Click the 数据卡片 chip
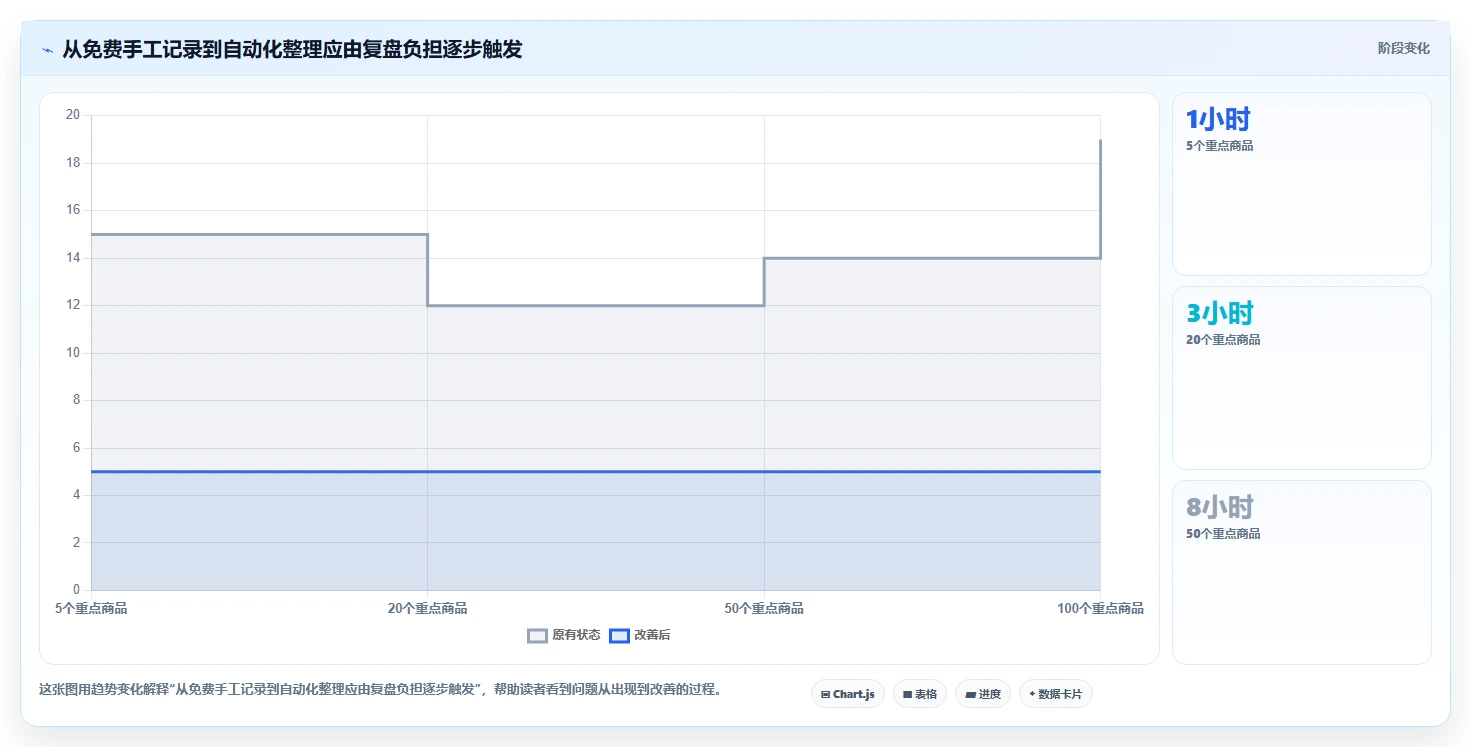This screenshot has height=747, width=1471. [x=1055, y=693]
